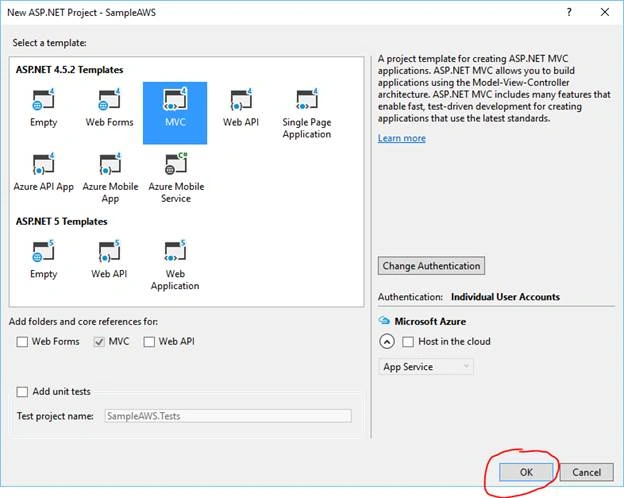This screenshot has height=498, width=624.
Task: Enable Add unit tests checkbox
Action: (22, 392)
